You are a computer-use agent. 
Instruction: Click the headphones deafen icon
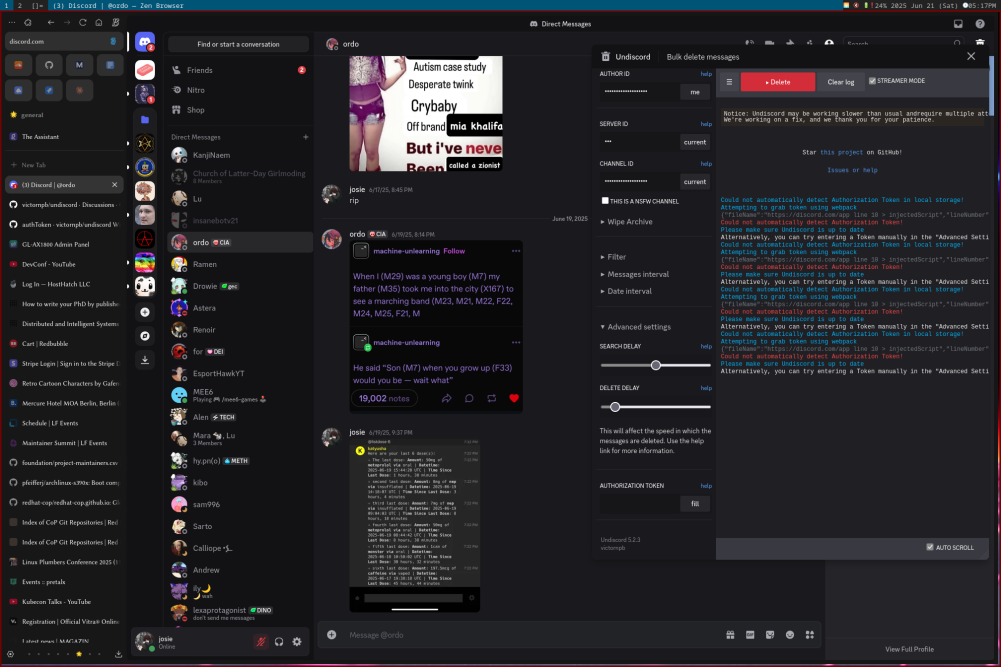click(279, 642)
